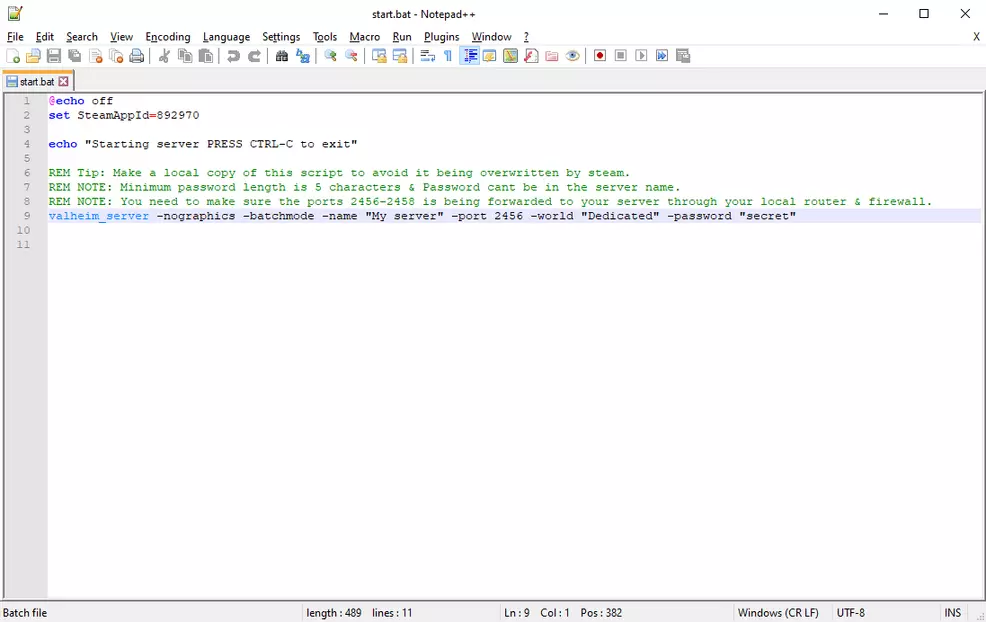Viewport: 986px width, 622px height.
Task: Open the Function List icon
Action: tap(531, 56)
